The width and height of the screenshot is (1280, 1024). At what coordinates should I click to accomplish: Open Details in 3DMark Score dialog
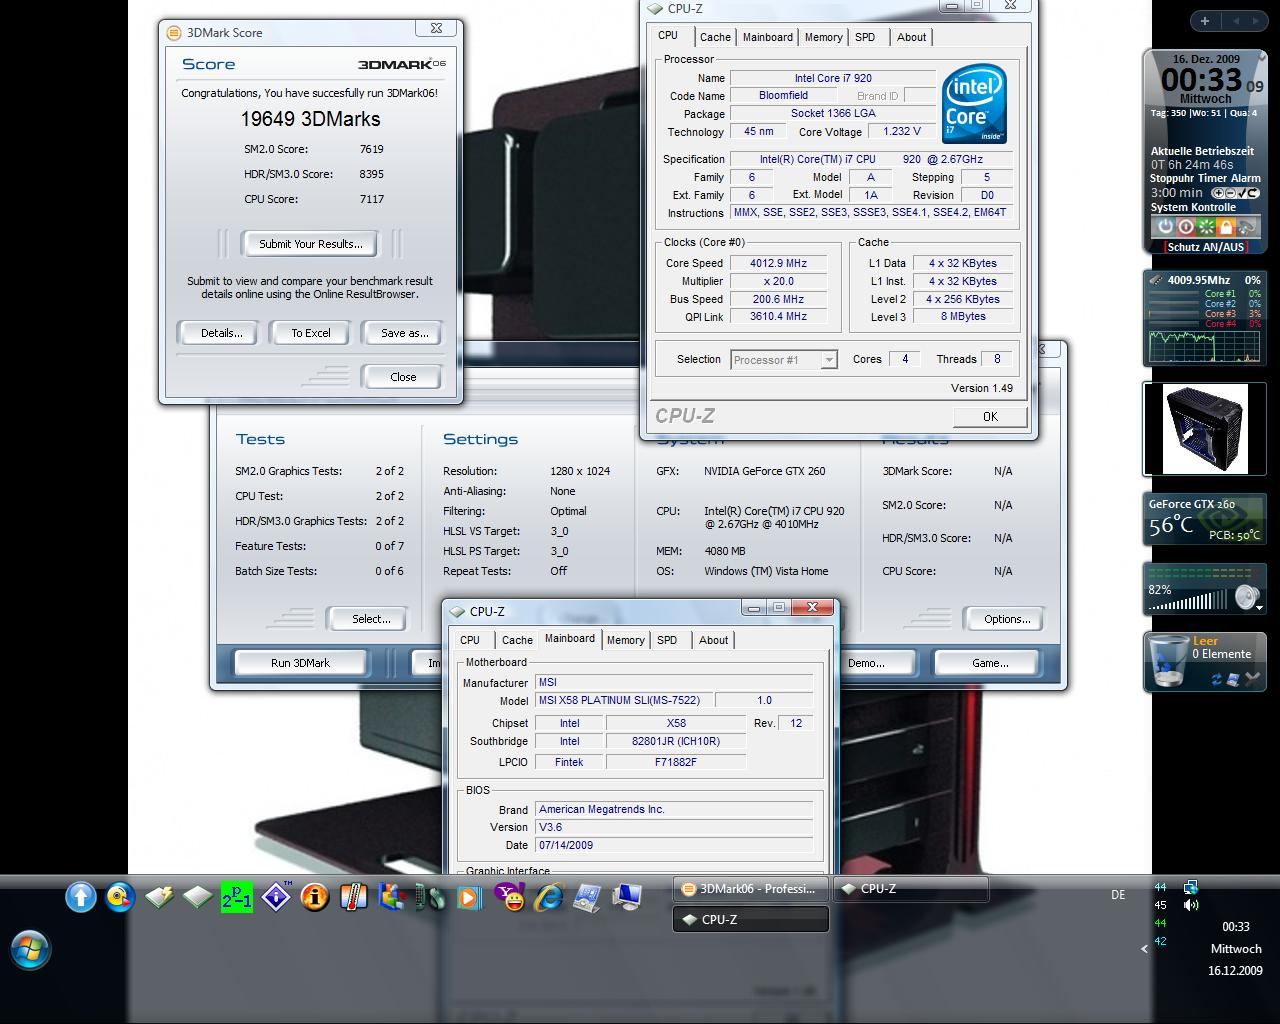pyautogui.click(x=221, y=333)
